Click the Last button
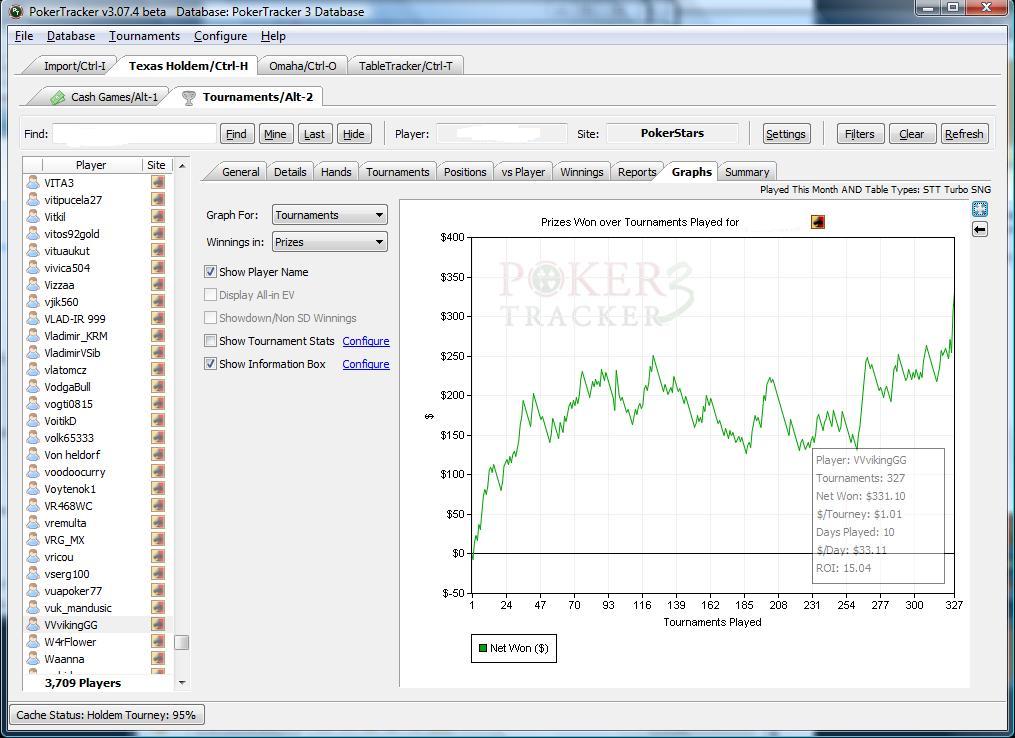1015x738 pixels. 315,133
